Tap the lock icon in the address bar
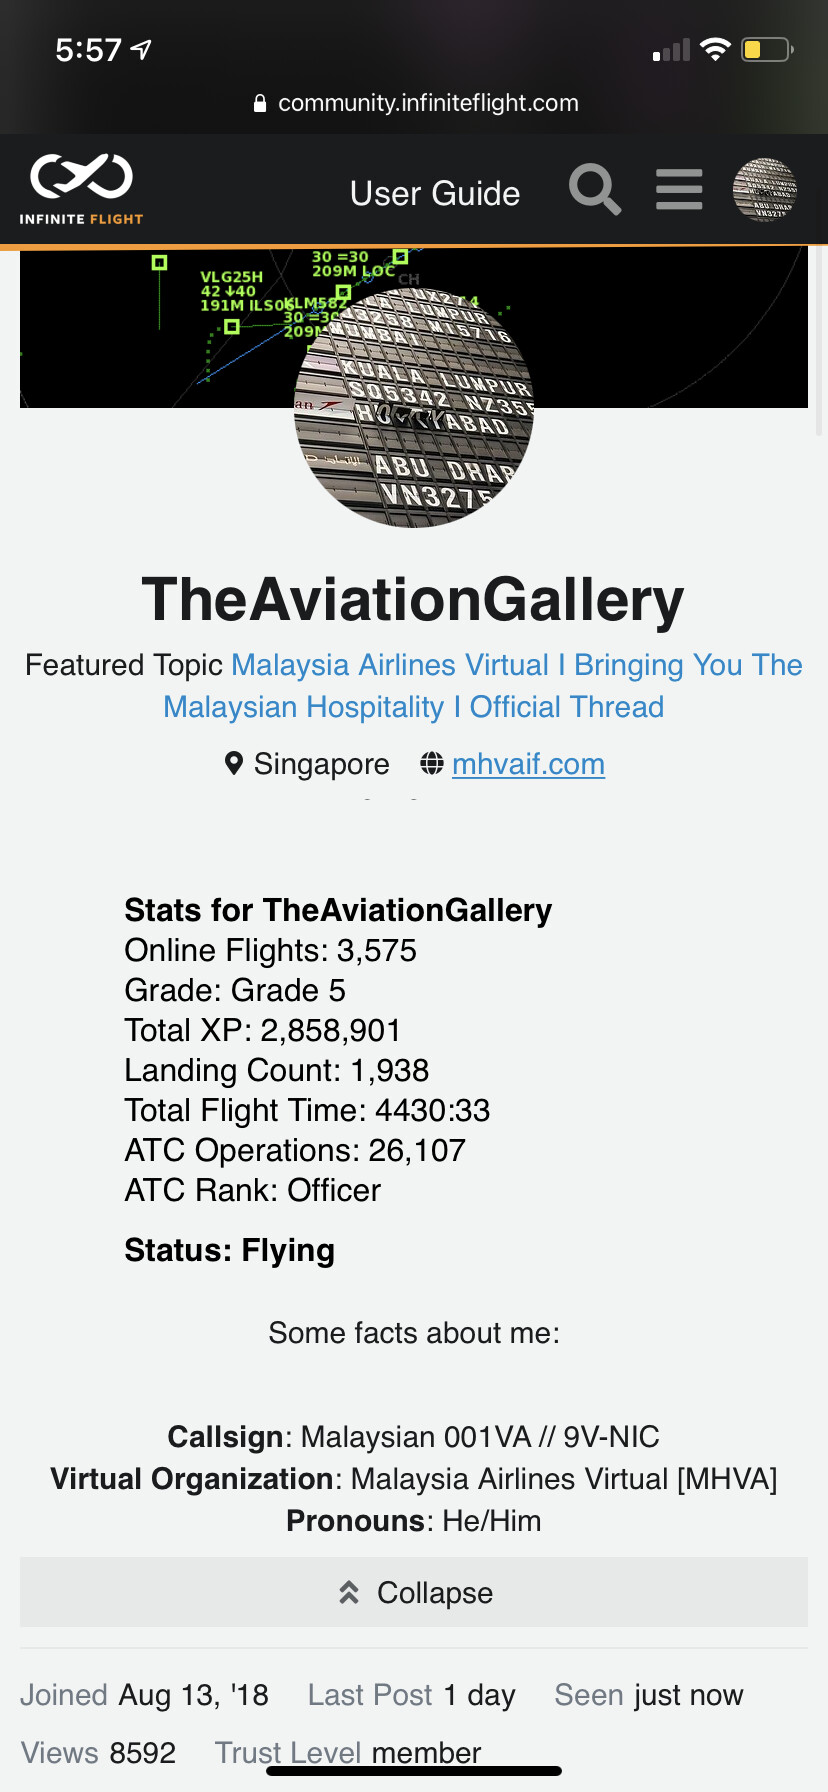 260,103
